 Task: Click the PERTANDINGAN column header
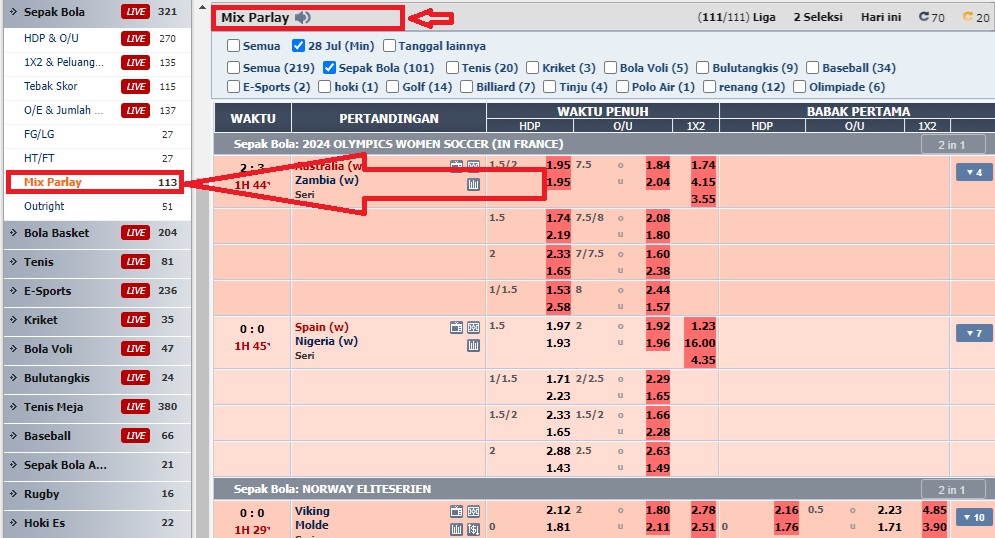tap(389, 119)
